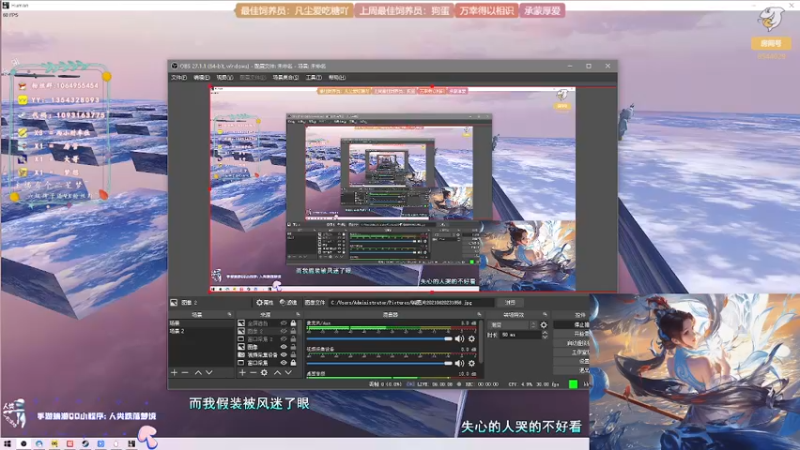Toggle lock on 窗口采集 source
The height and width of the screenshot is (450, 800).
click(293, 363)
